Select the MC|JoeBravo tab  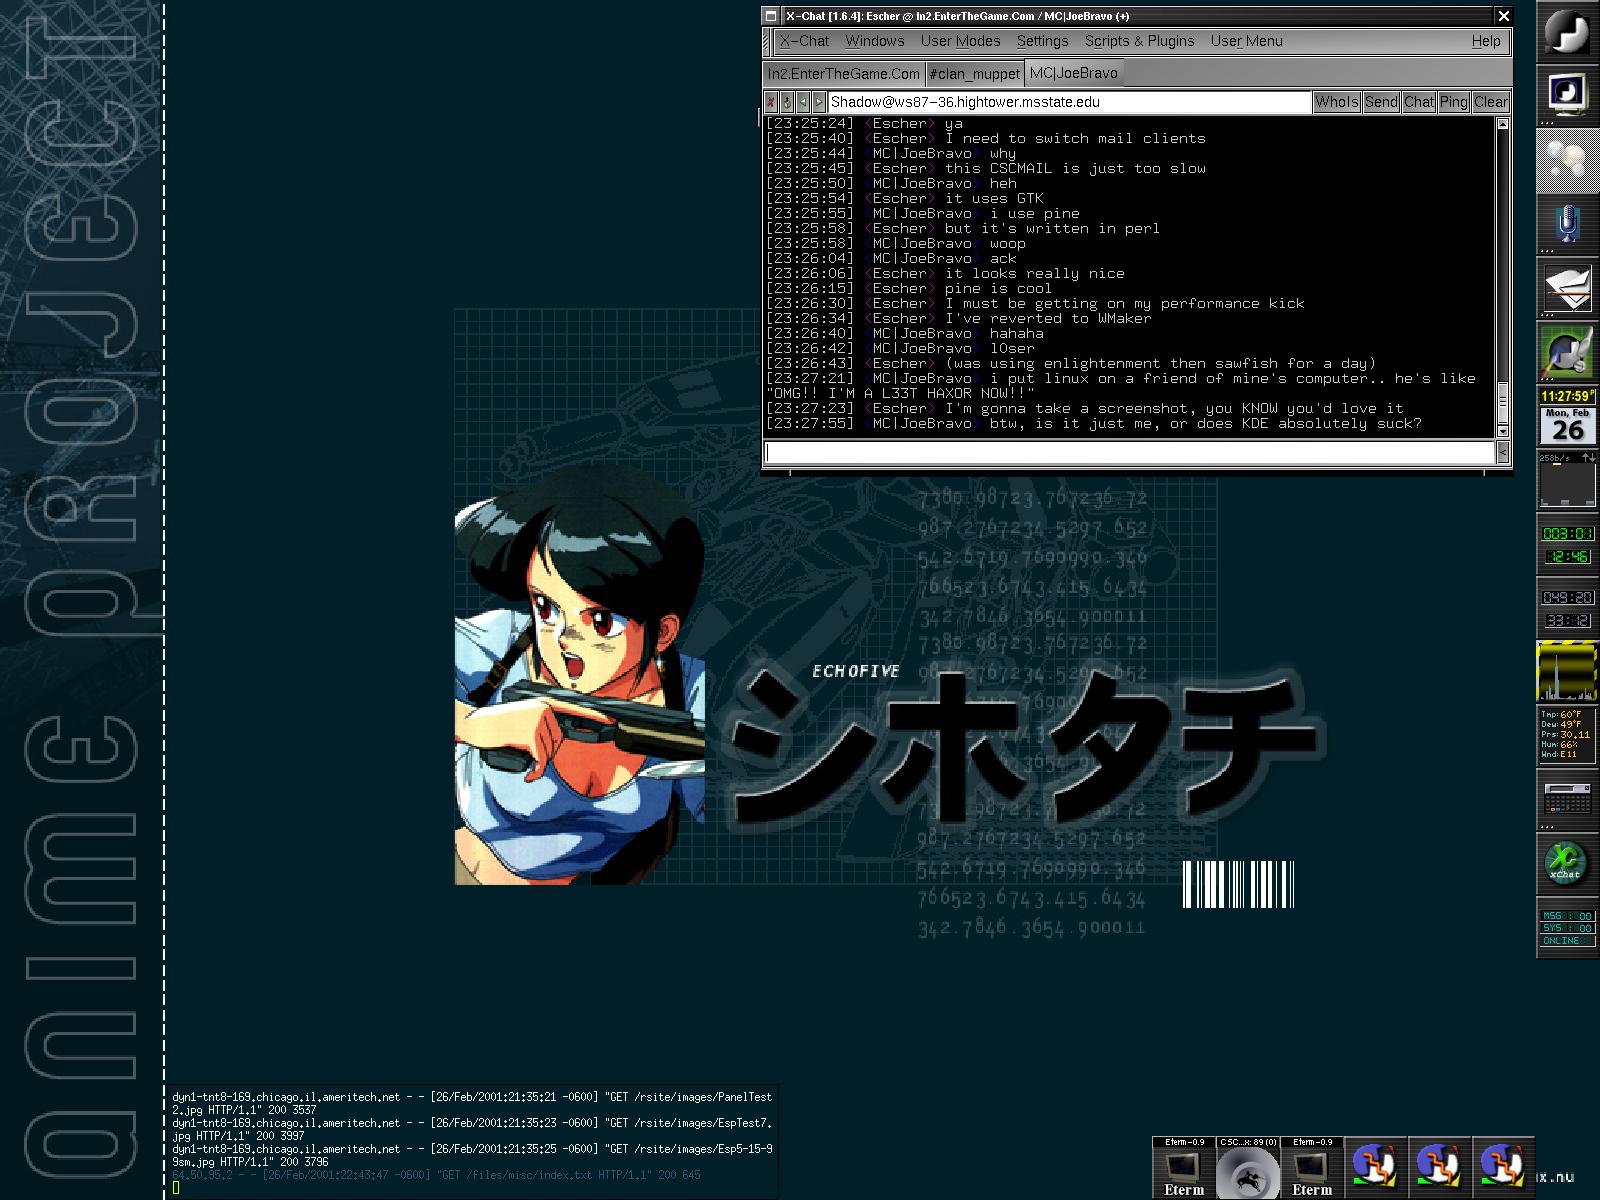[1074, 73]
